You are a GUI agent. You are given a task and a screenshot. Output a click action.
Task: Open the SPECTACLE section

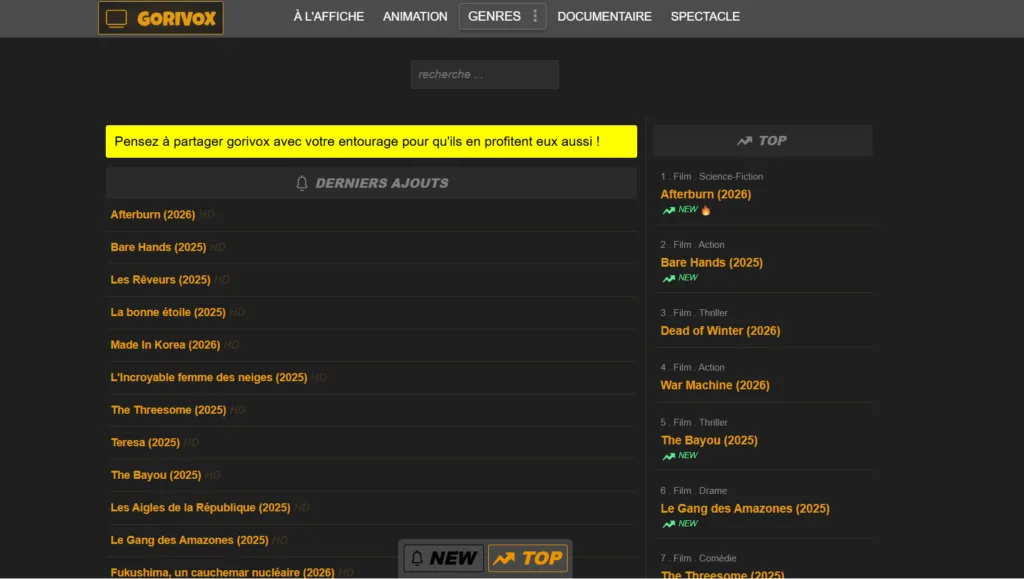(x=705, y=16)
